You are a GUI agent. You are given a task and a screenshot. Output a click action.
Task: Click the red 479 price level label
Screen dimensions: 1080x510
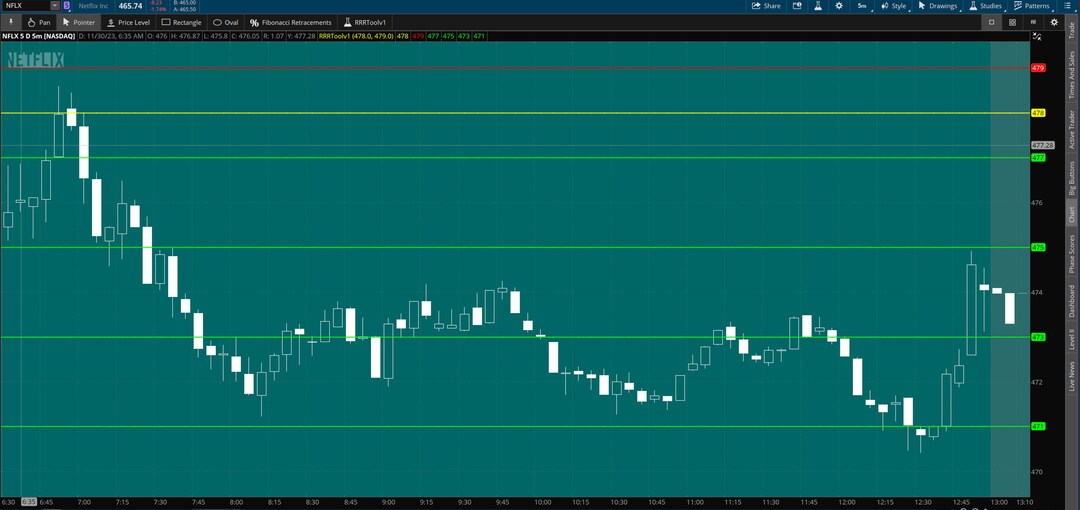tap(1039, 68)
